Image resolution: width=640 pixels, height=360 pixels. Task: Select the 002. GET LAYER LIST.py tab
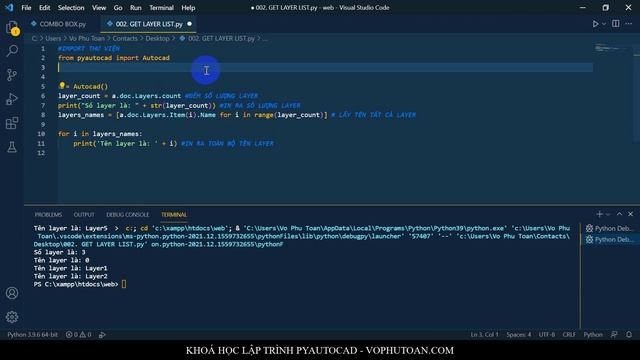(149, 24)
